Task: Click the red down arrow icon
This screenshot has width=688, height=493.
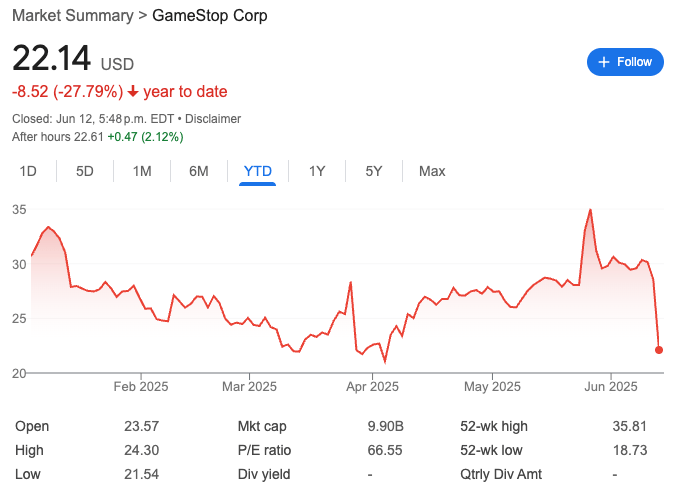Action: click(x=133, y=92)
